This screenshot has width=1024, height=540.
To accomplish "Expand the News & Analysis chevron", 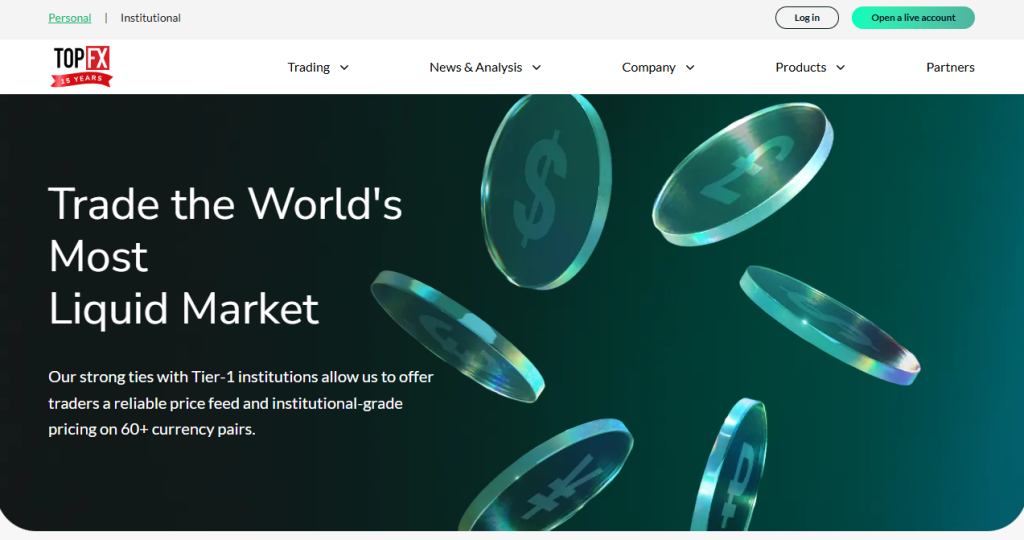I will [x=536, y=68].
